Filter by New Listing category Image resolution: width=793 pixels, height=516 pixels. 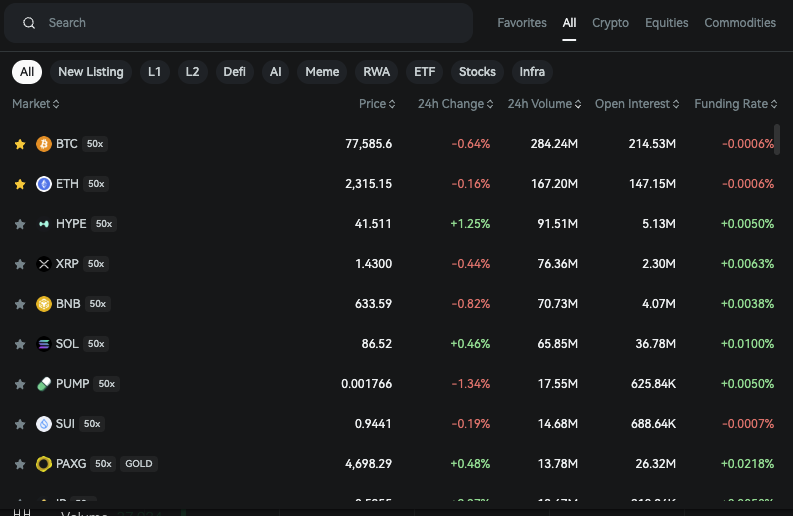click(91, 72)
